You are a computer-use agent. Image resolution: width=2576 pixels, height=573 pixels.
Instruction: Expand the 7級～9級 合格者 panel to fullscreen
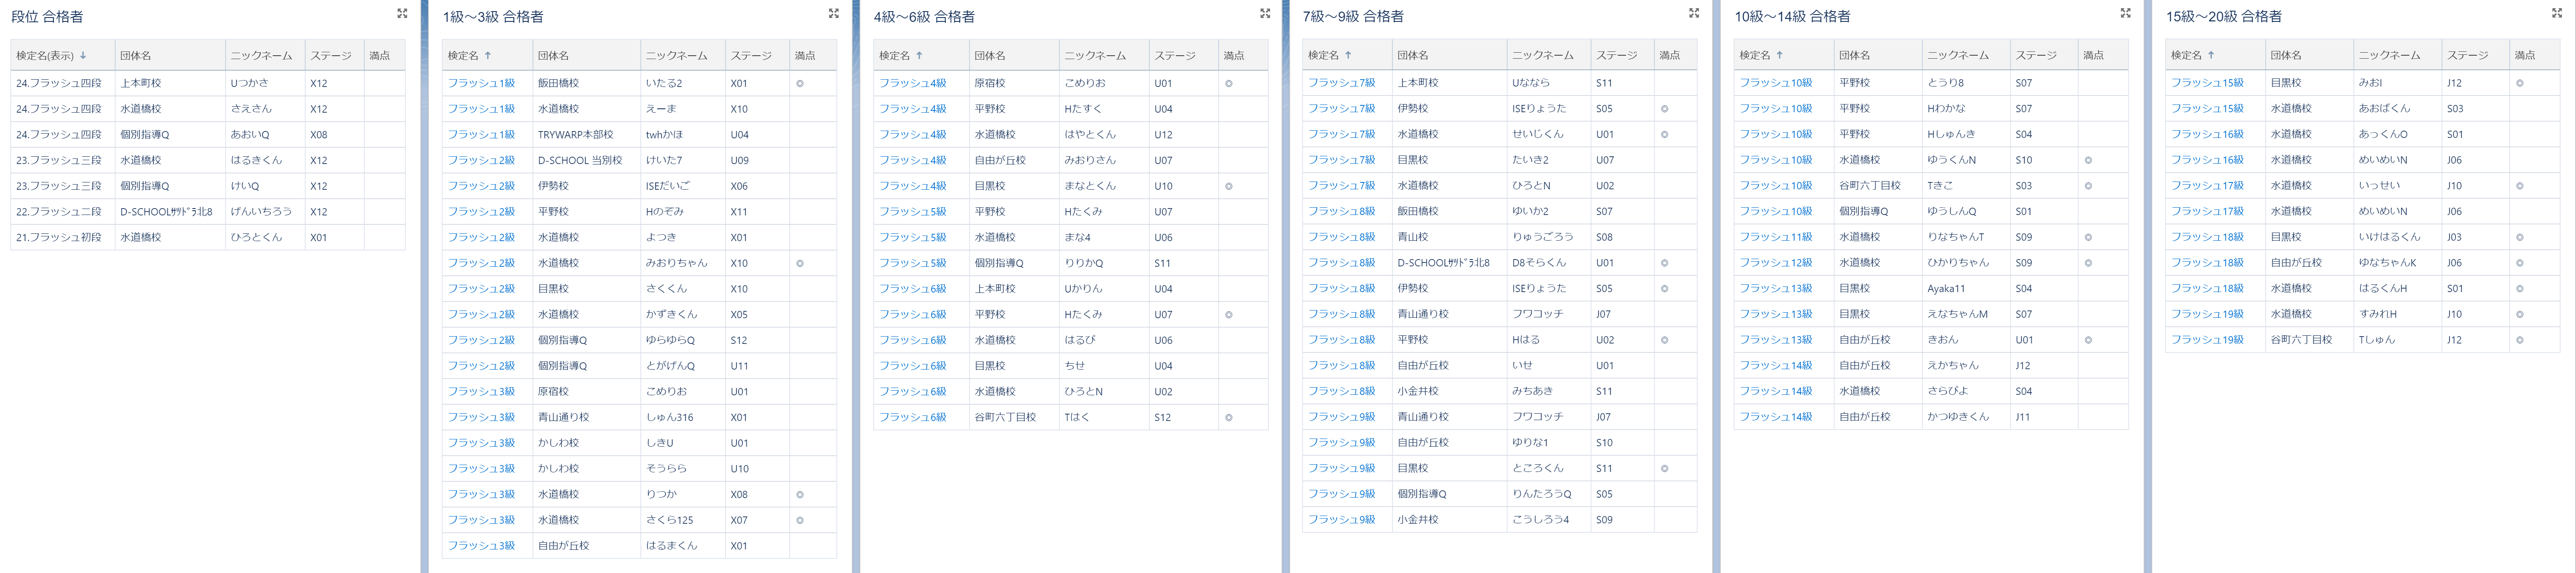(x=1694, y=13)
